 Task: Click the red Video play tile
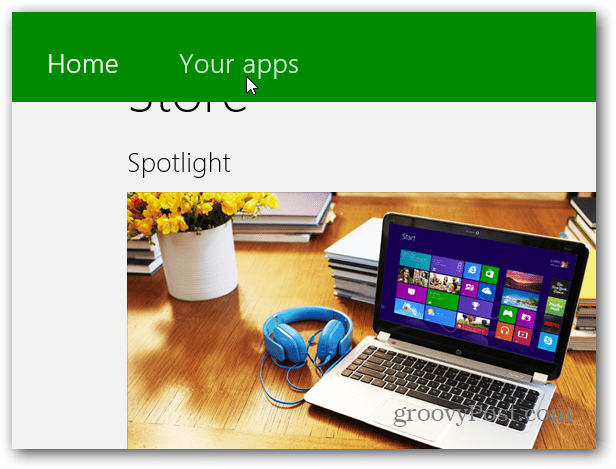[522, 335]
